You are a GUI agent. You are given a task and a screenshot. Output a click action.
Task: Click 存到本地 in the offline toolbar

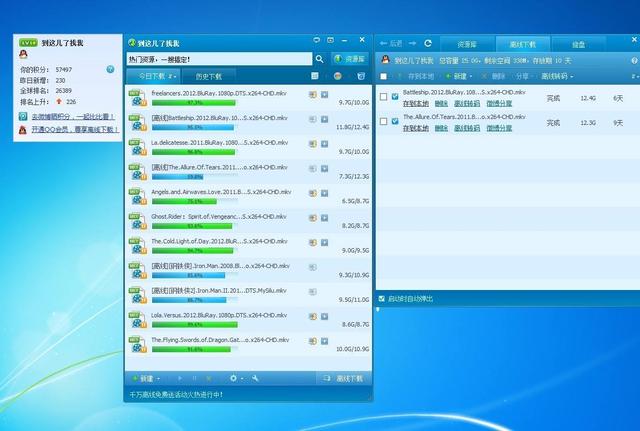[416, 76]
